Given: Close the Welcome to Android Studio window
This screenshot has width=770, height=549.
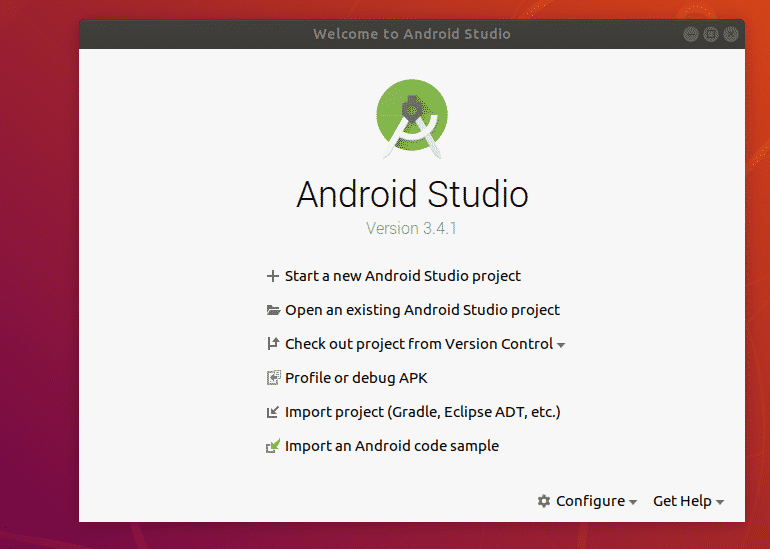Looking at the screenshot, I should point(731,34).
